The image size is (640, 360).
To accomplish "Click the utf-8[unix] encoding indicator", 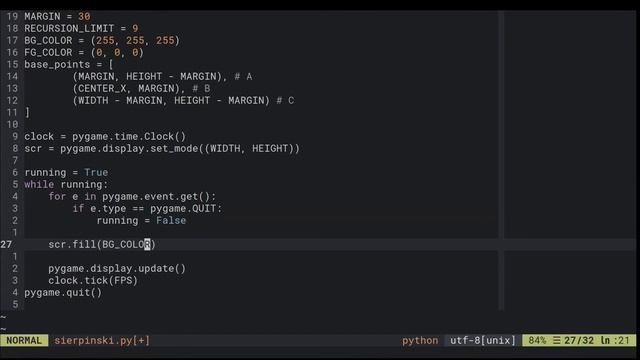I will [x=483, y=340].
